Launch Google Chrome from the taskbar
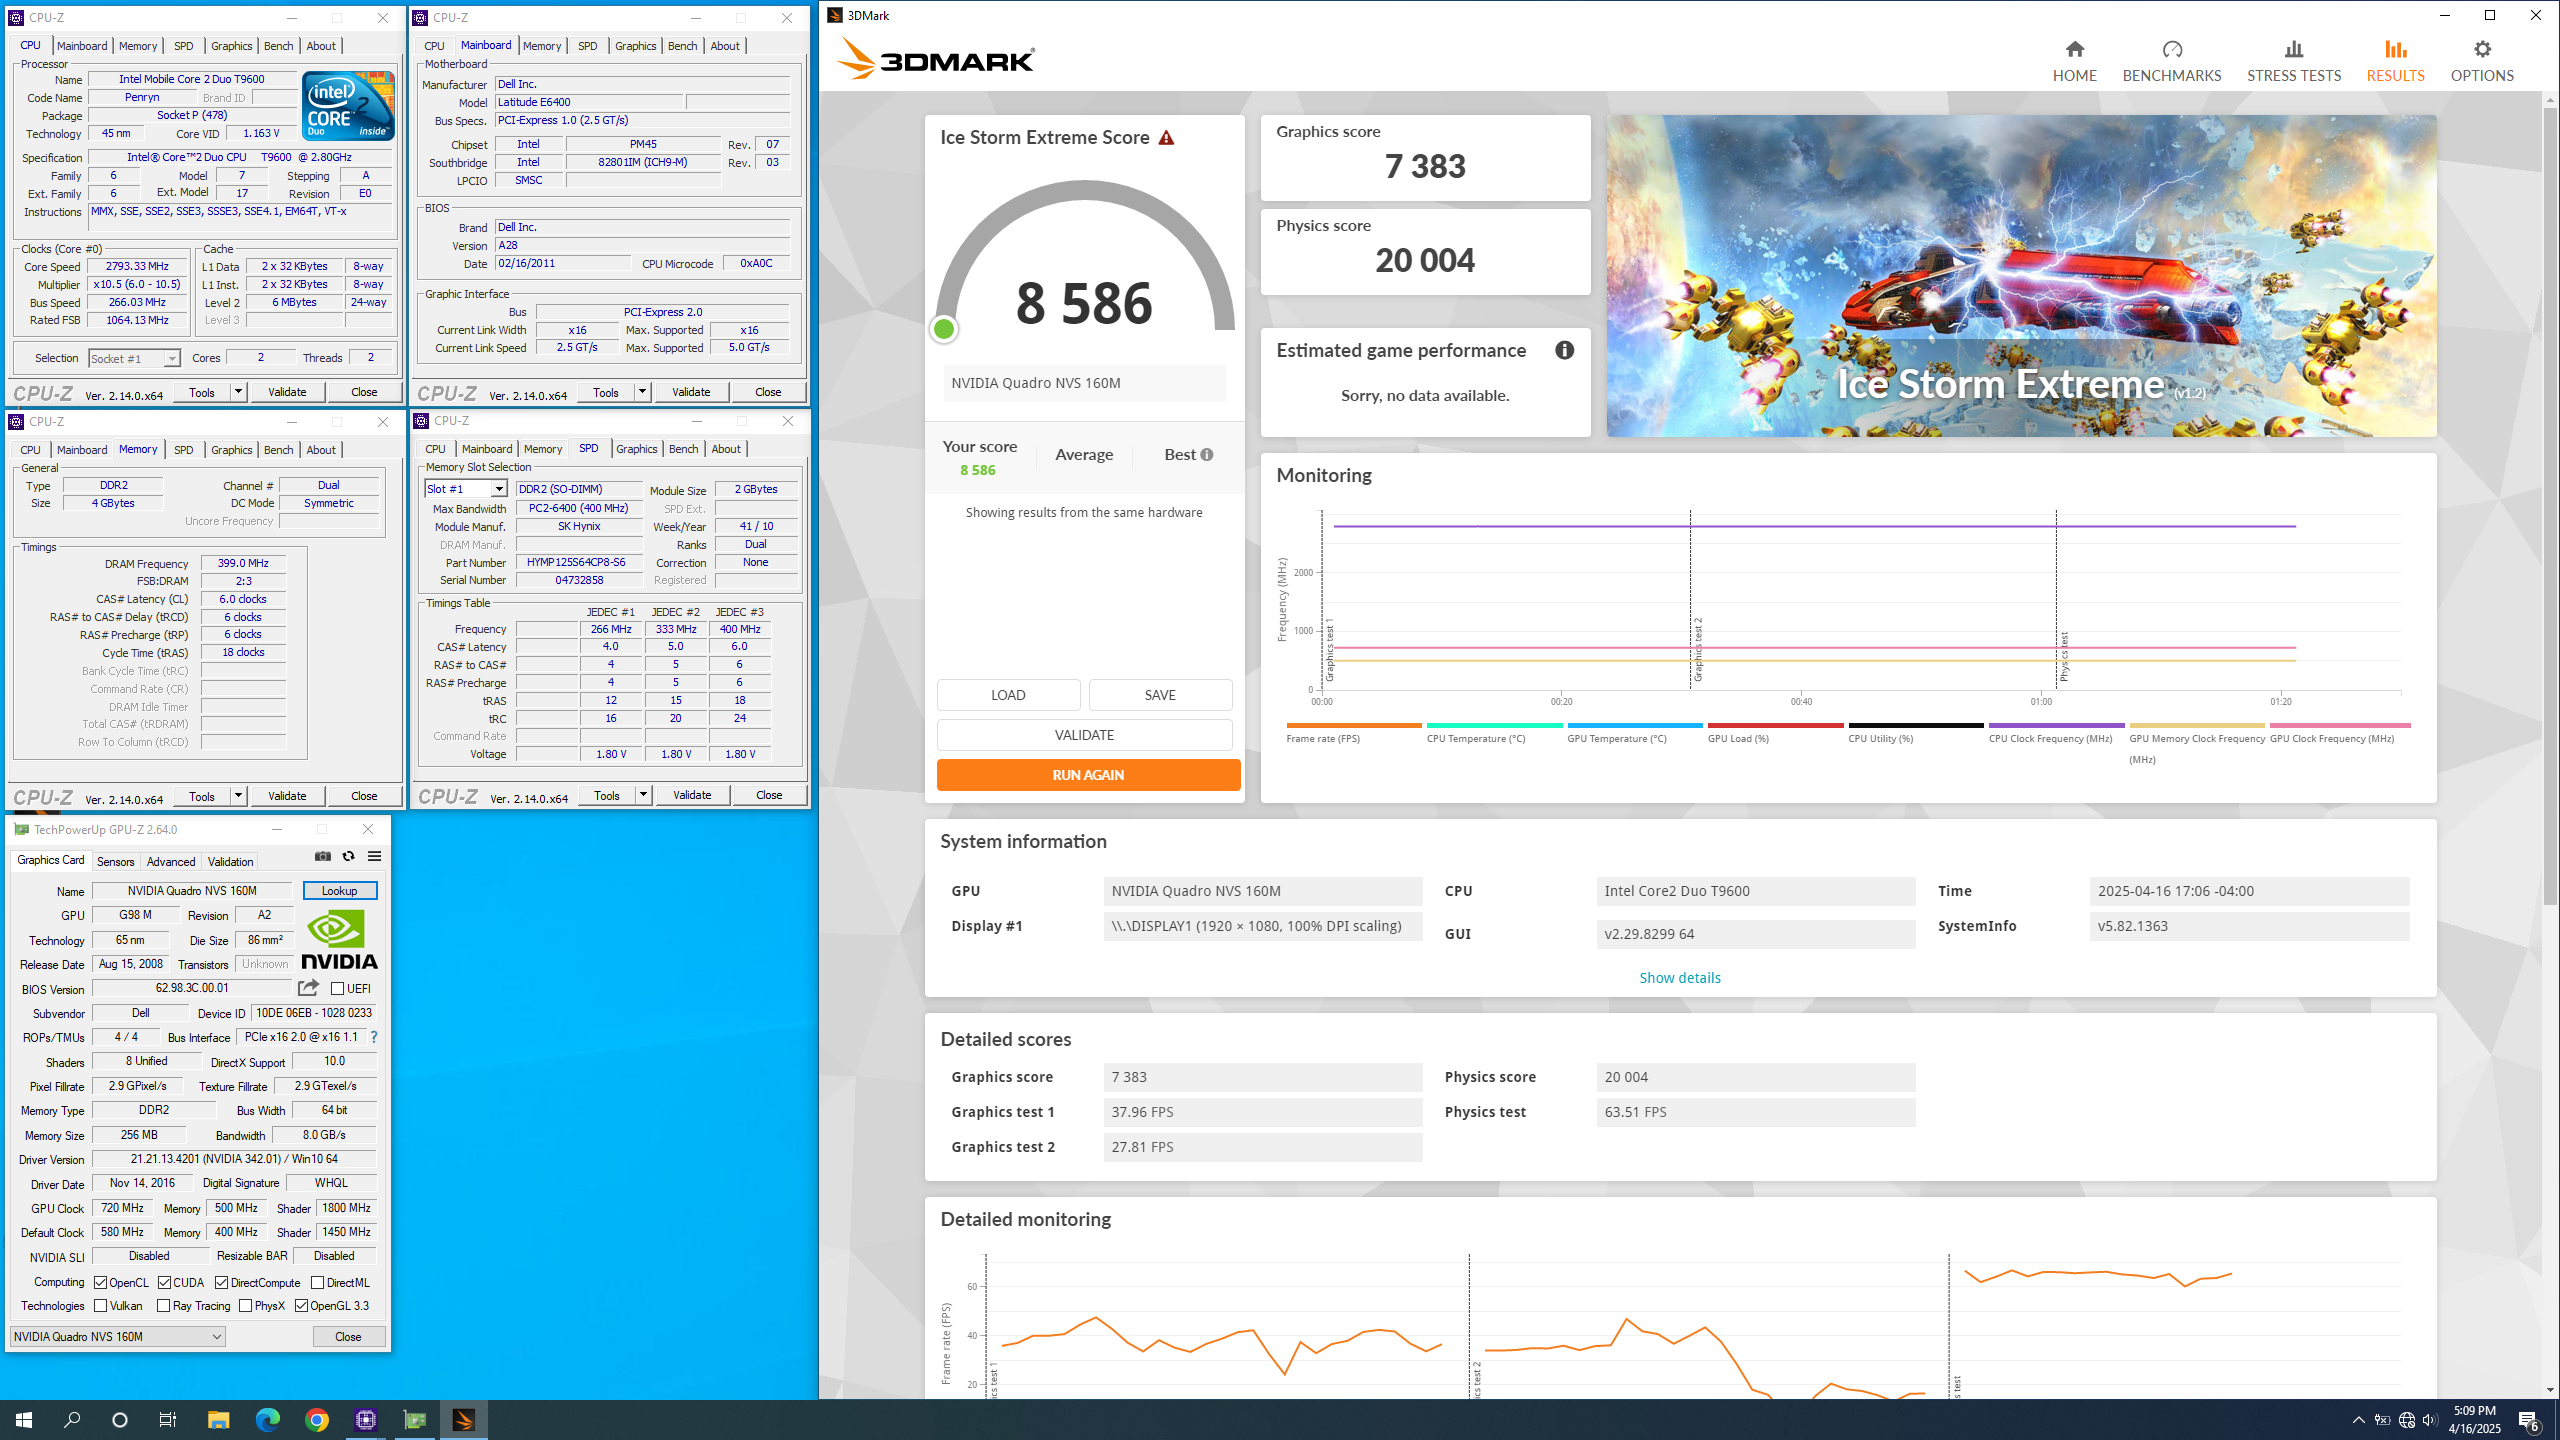This screenshot has height=1440, width=2560. [317, 1419]
